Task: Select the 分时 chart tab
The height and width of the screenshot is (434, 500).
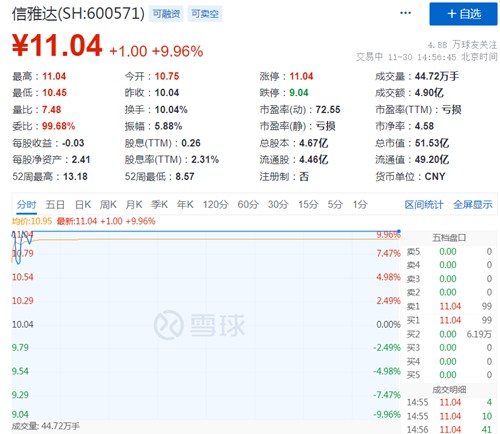Action: [x=27, y=204]
